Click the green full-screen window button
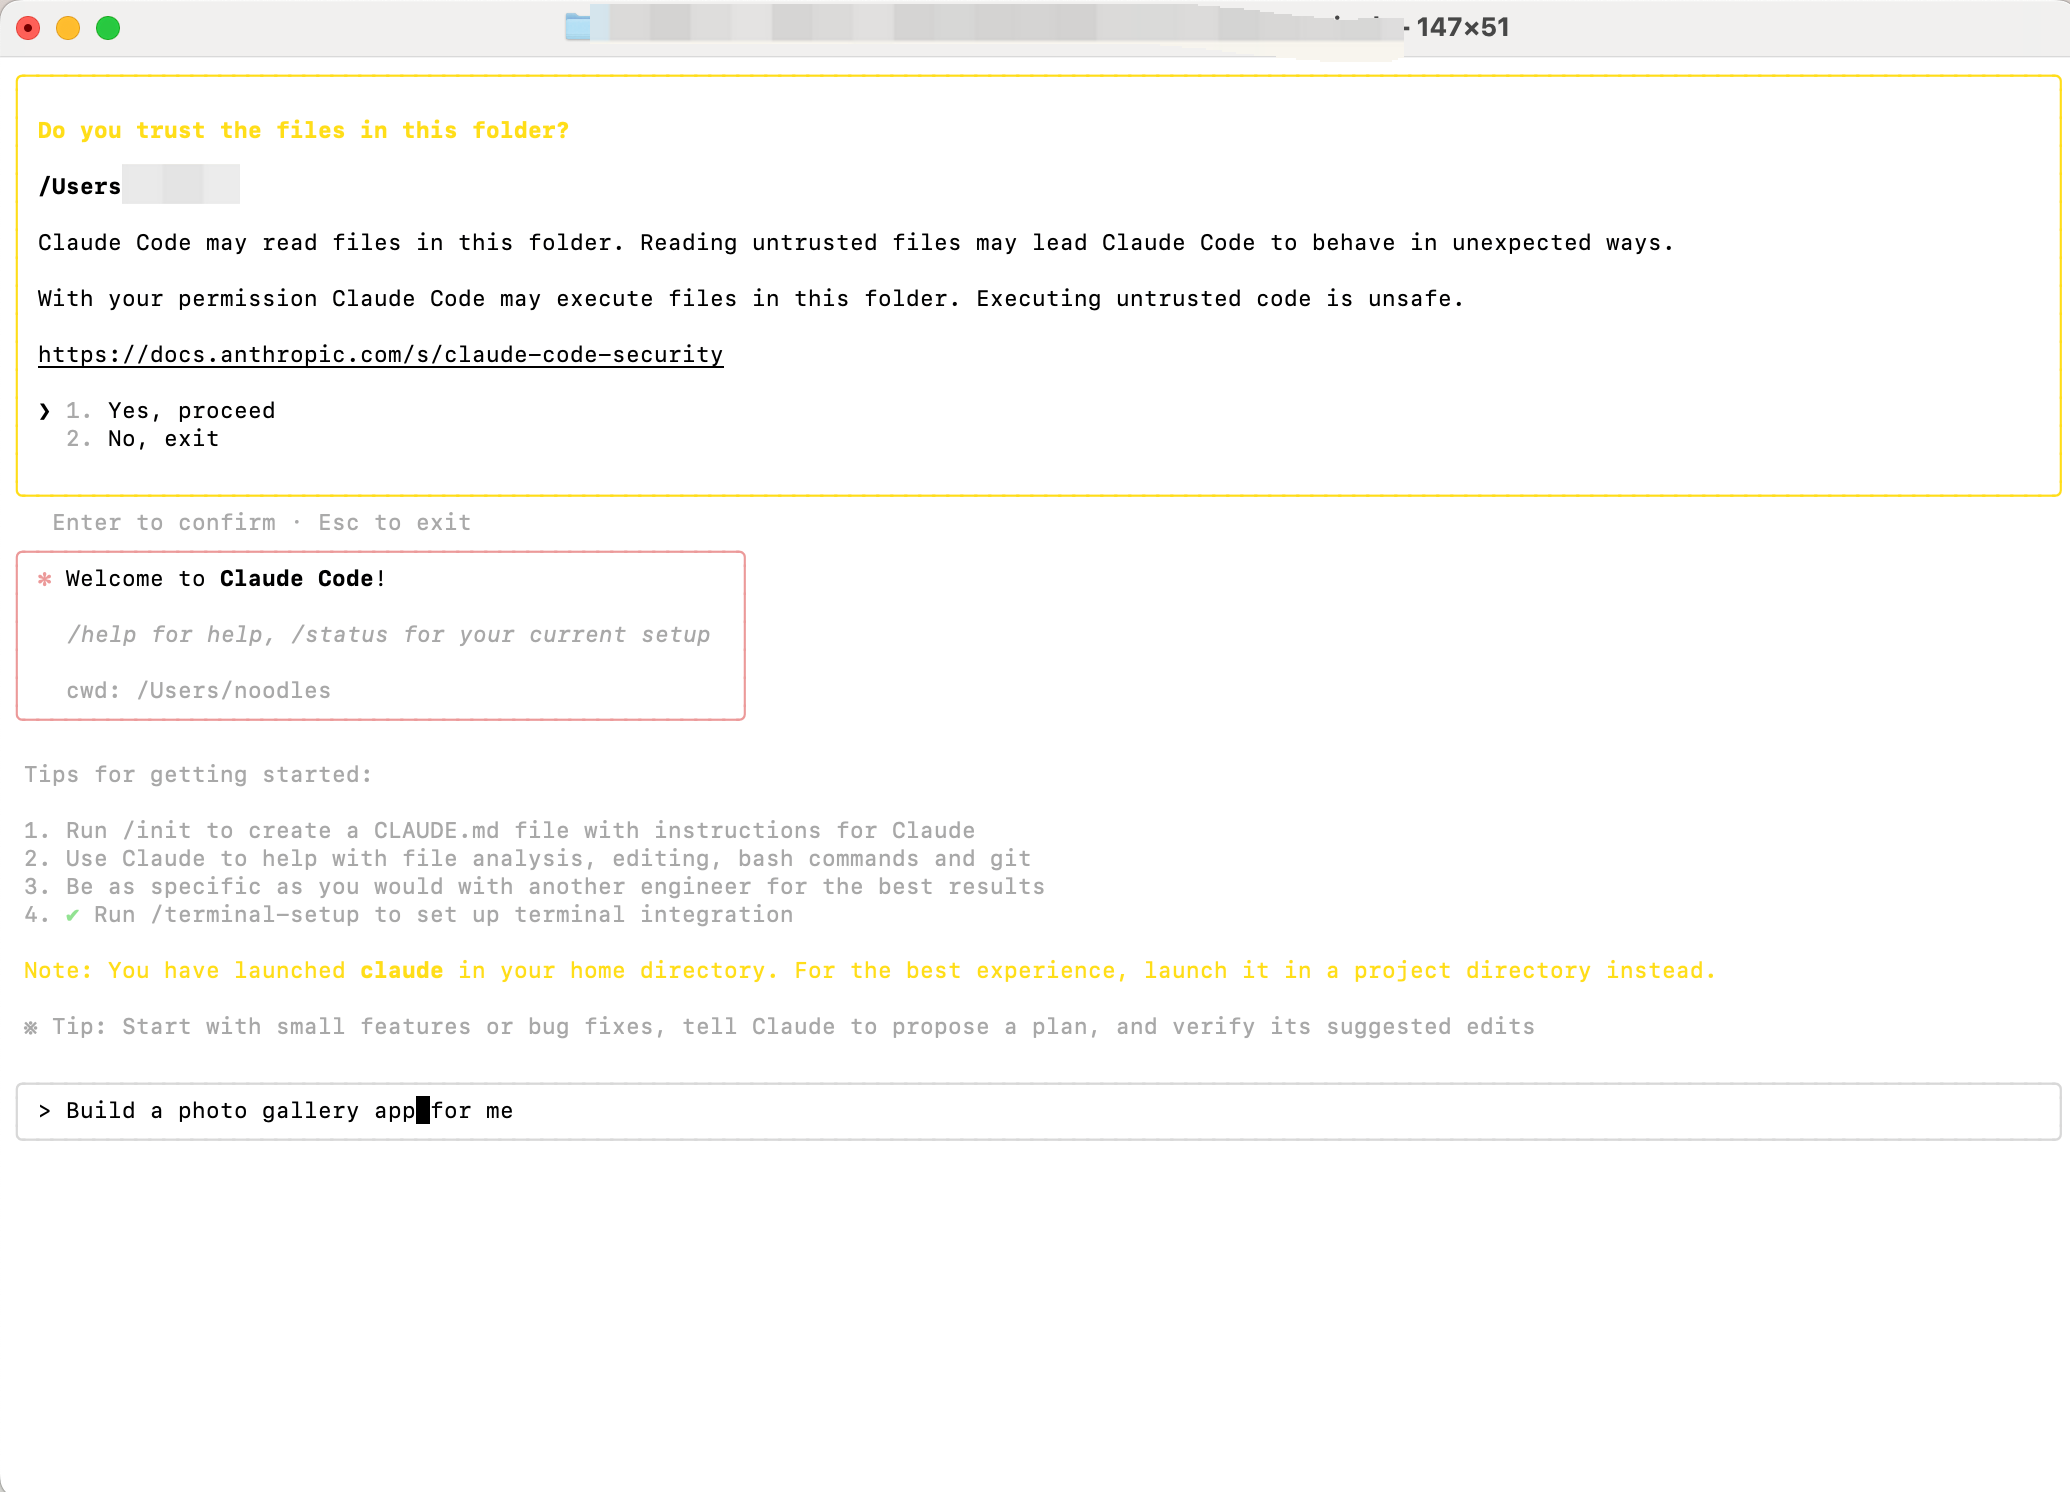This screenshot has width=2070, height=1492. 108,28
